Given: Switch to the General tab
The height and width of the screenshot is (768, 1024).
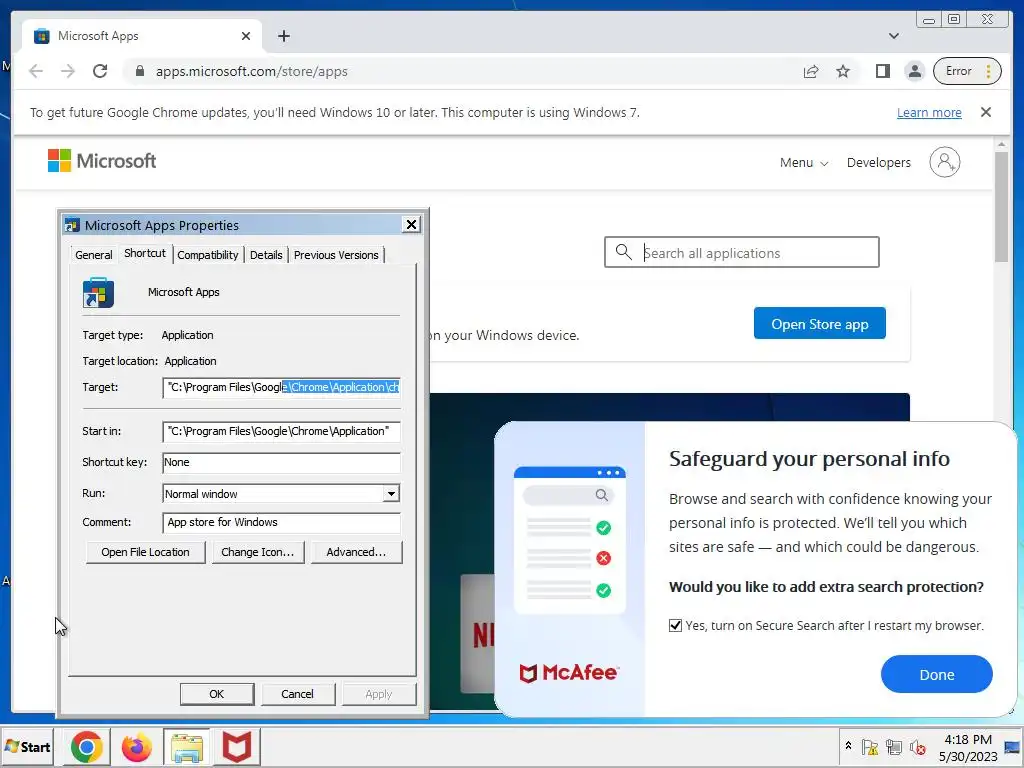Looking at the screenshot, I should [93, 255].
